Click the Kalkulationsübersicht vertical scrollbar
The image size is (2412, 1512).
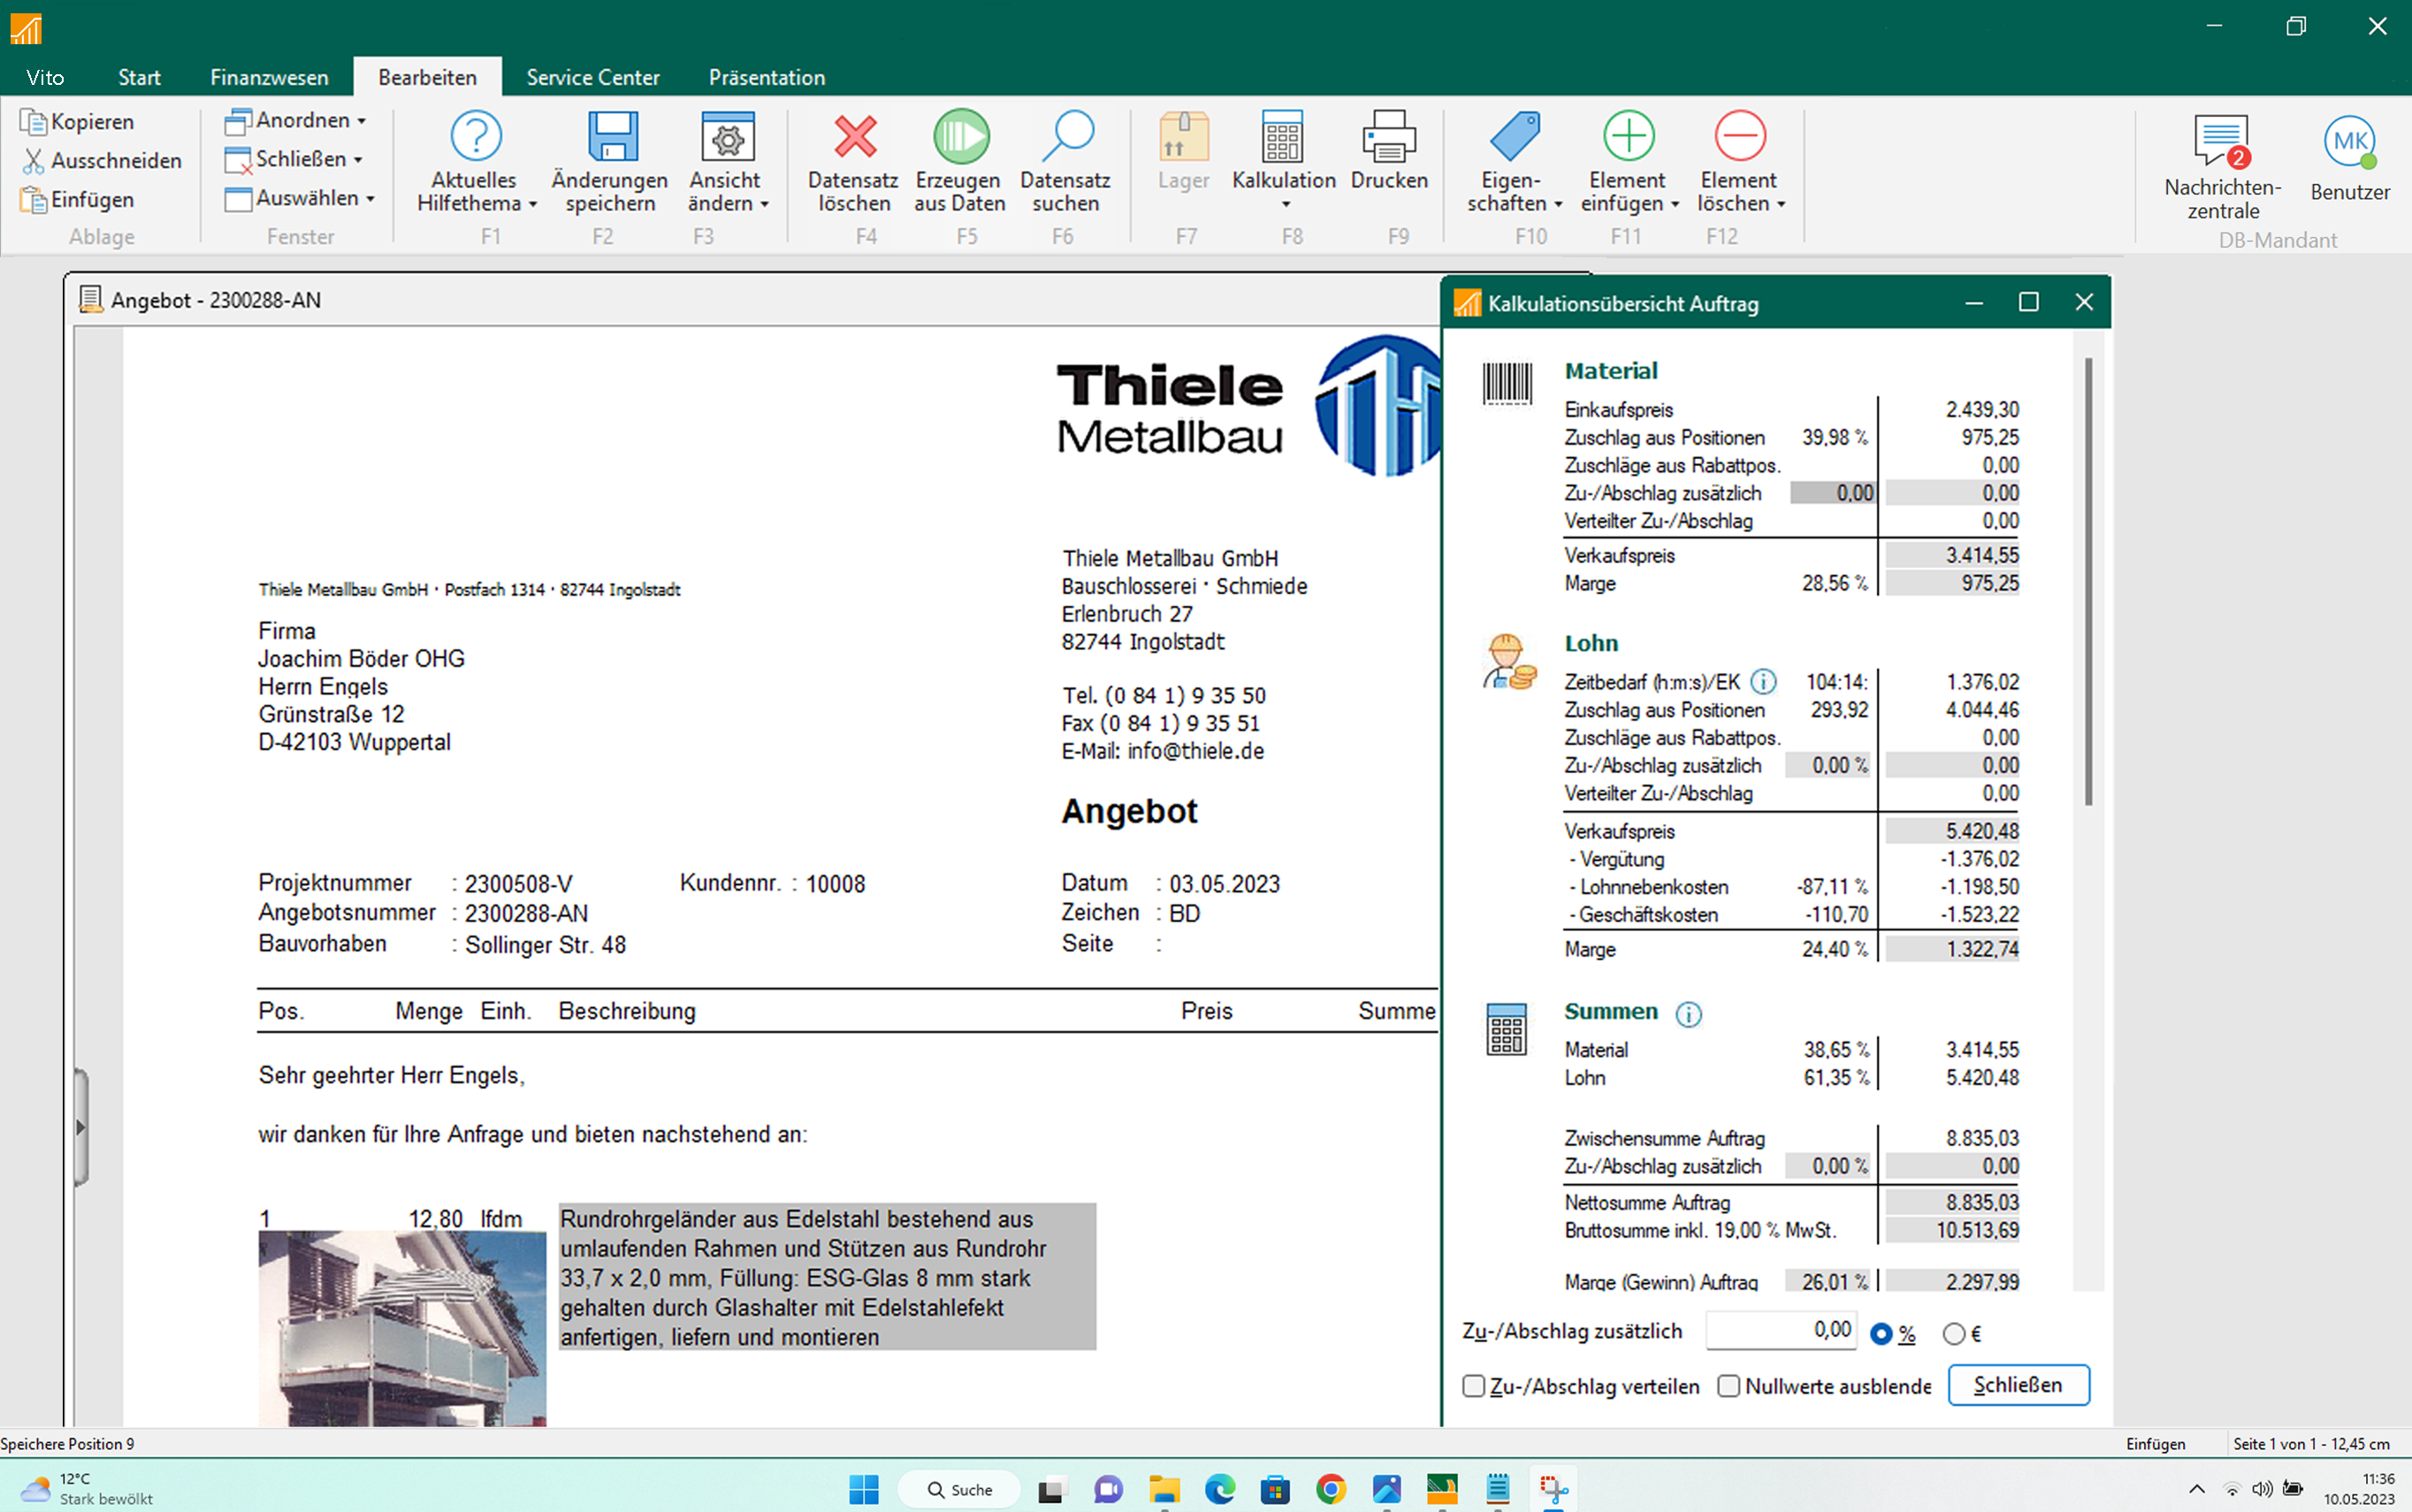(x=2088, y=583)
